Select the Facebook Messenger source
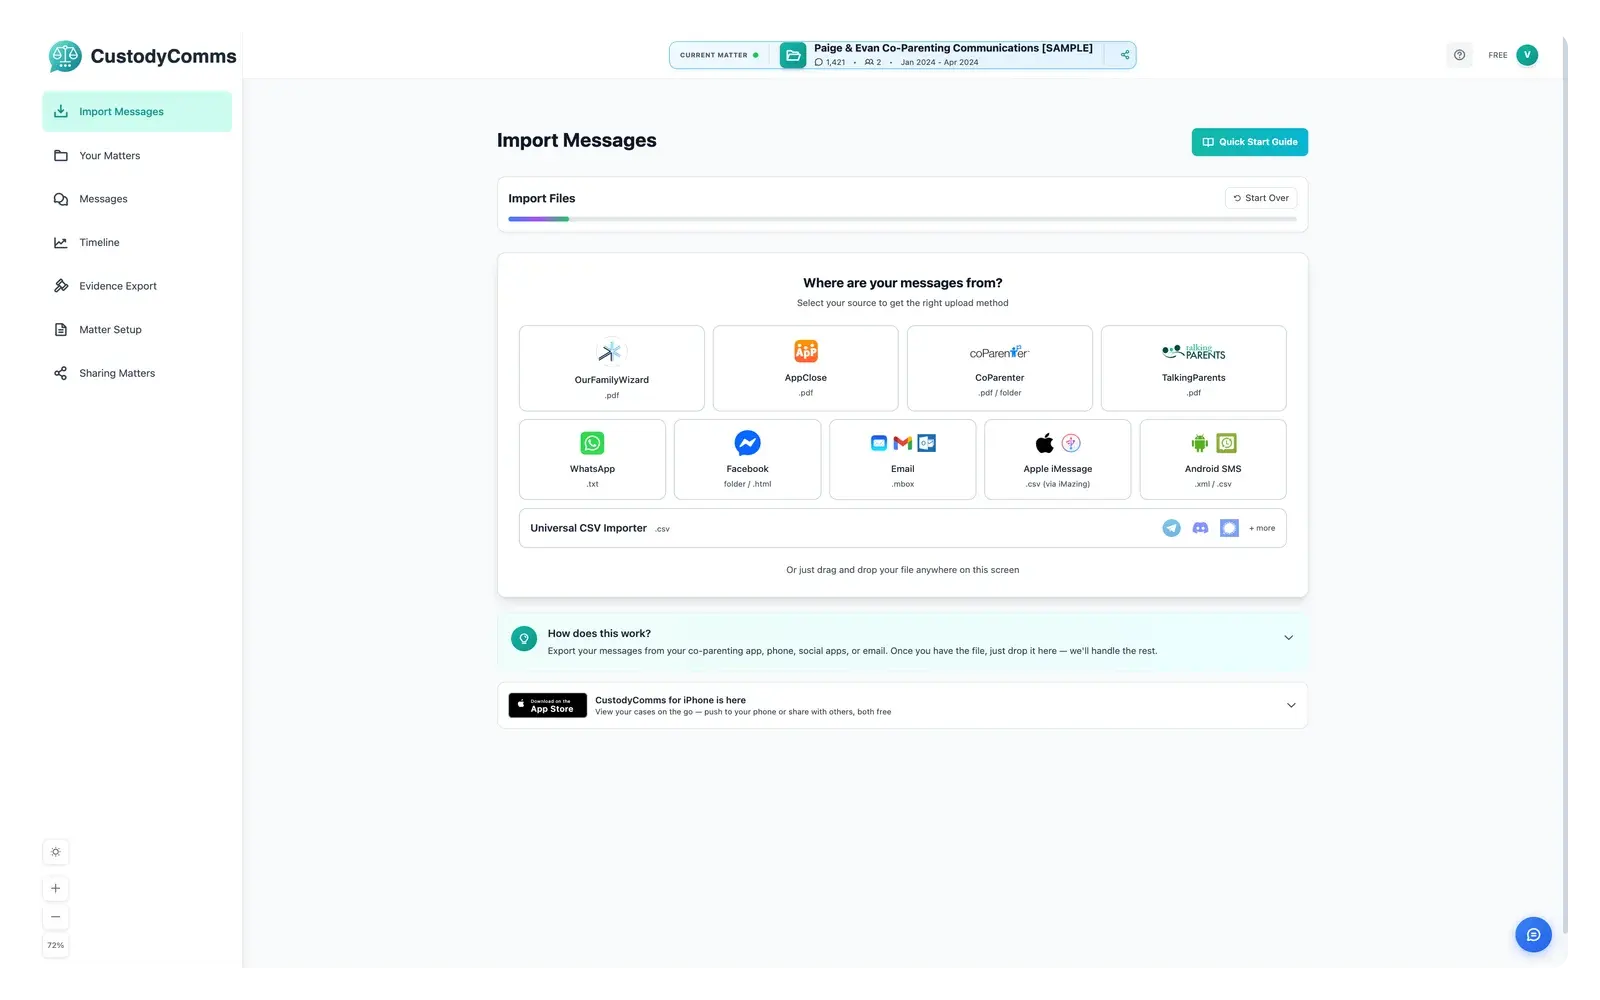Image resolution: width=1600 pixels, height=1000 pixels. pyautogui.click(x=748, y=459)
